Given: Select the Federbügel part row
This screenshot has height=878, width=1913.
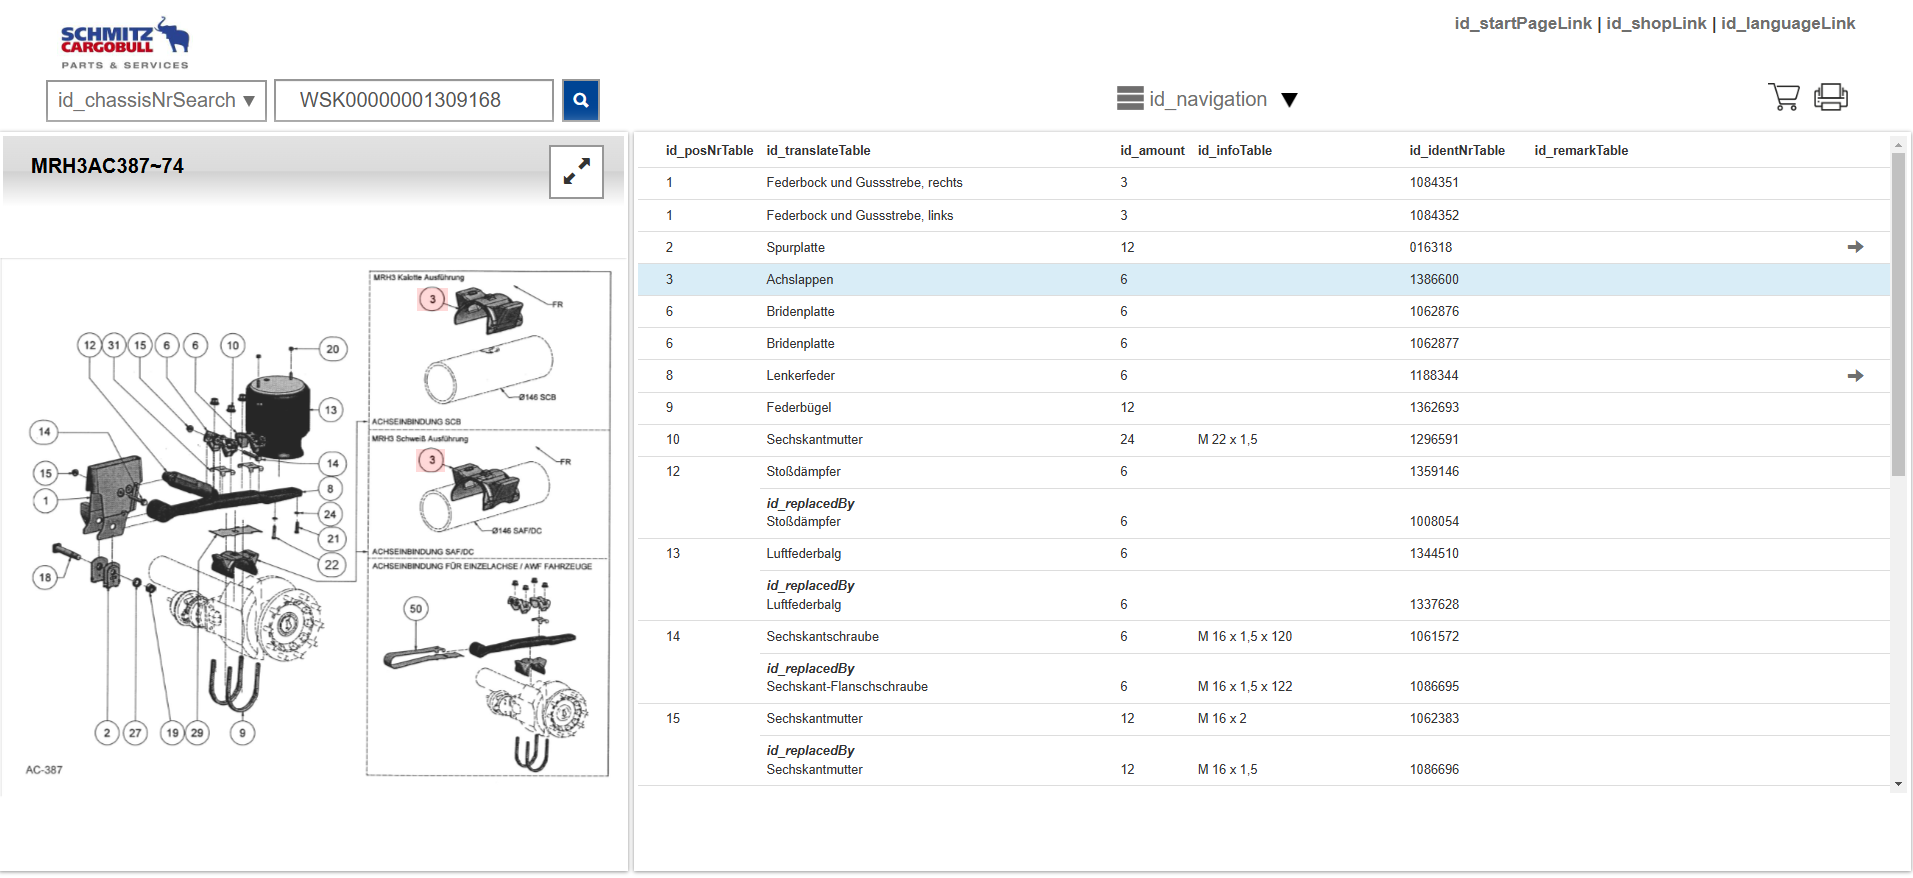Looking at the screenshot, I should click(1264, 408).
